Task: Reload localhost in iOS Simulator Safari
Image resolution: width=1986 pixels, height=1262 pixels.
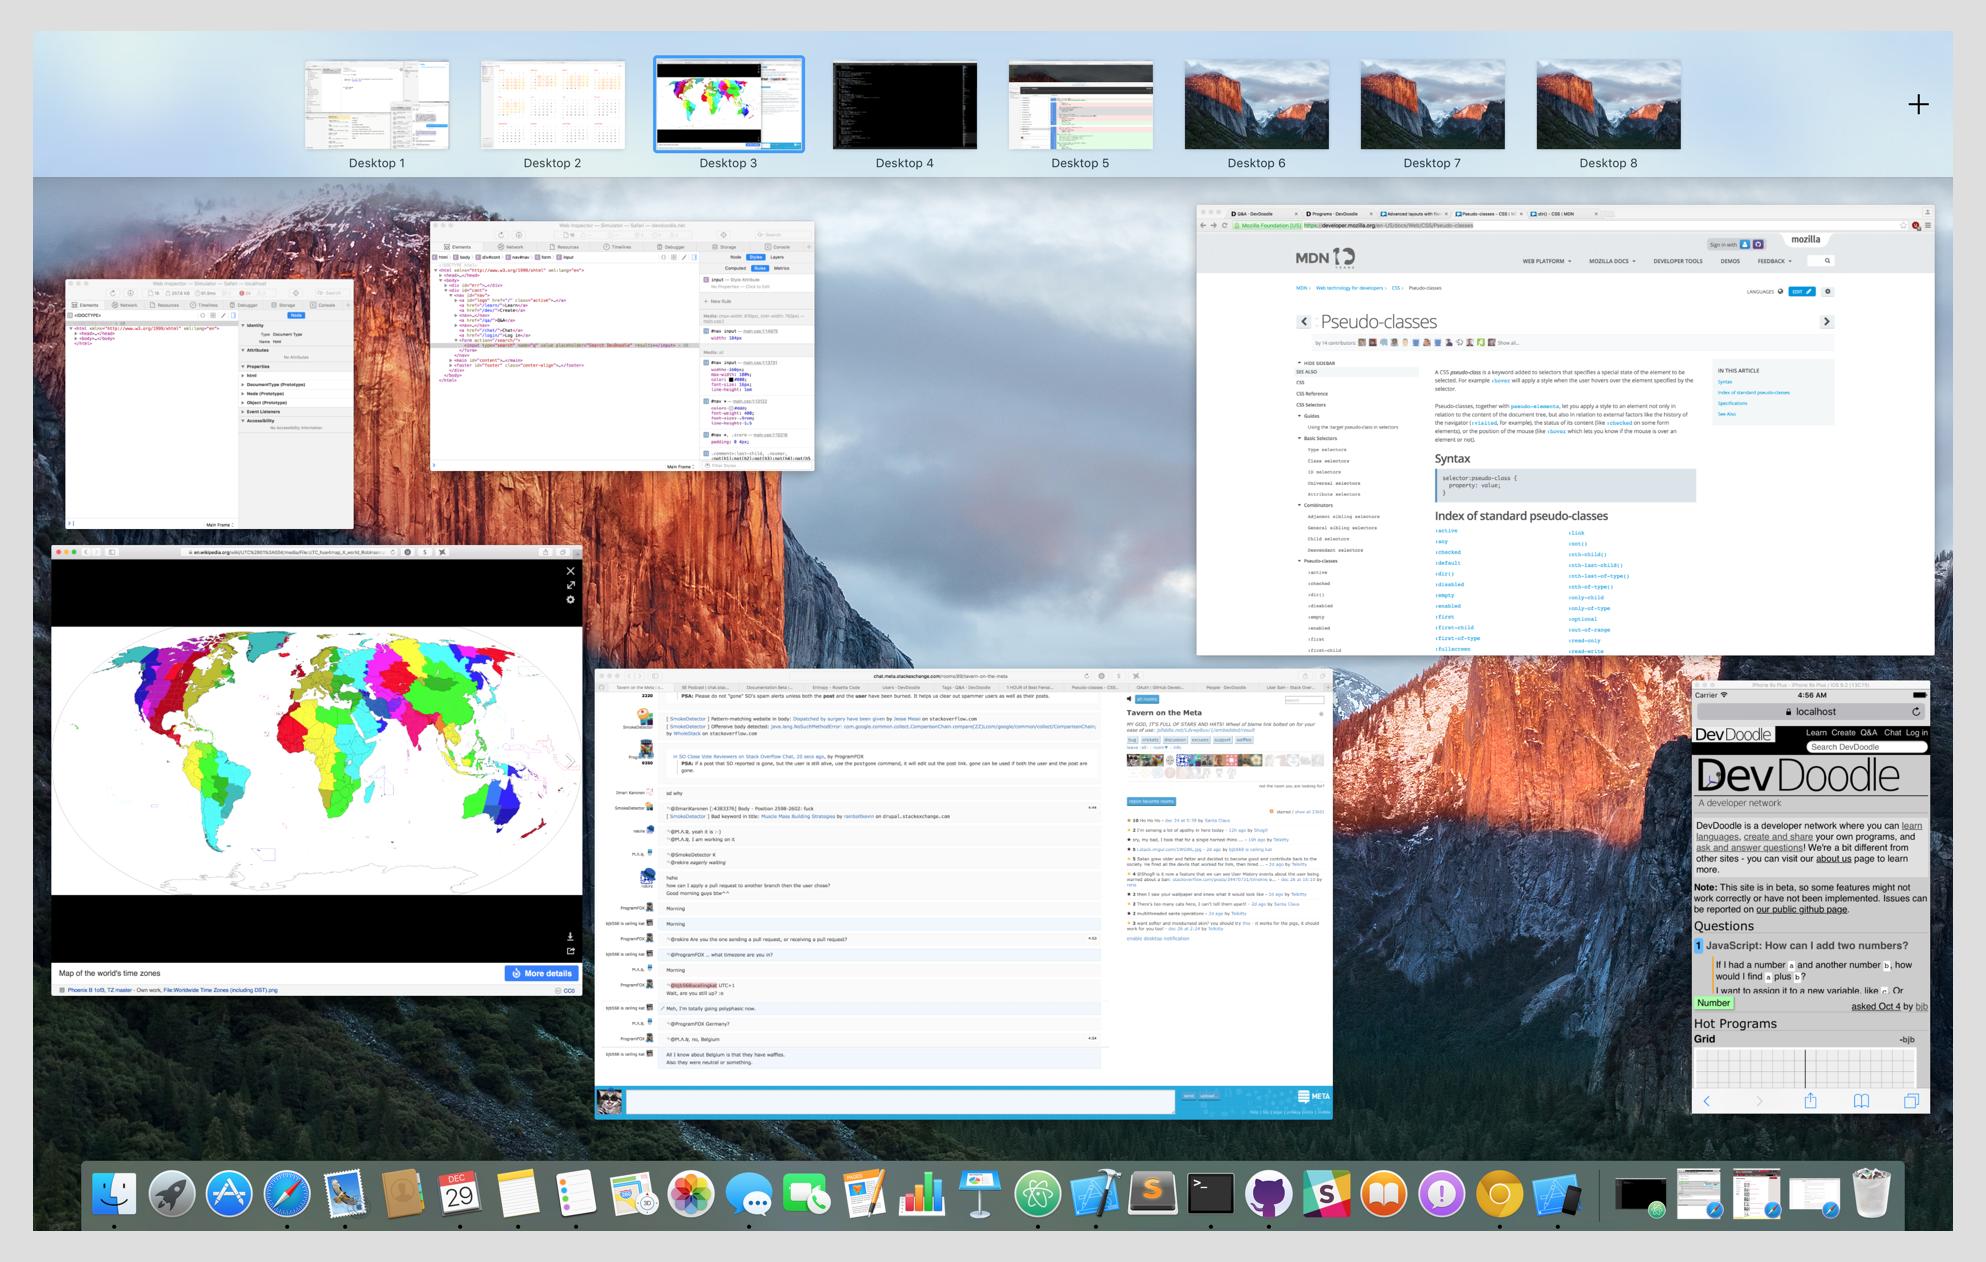Action: coord(1916,712)
